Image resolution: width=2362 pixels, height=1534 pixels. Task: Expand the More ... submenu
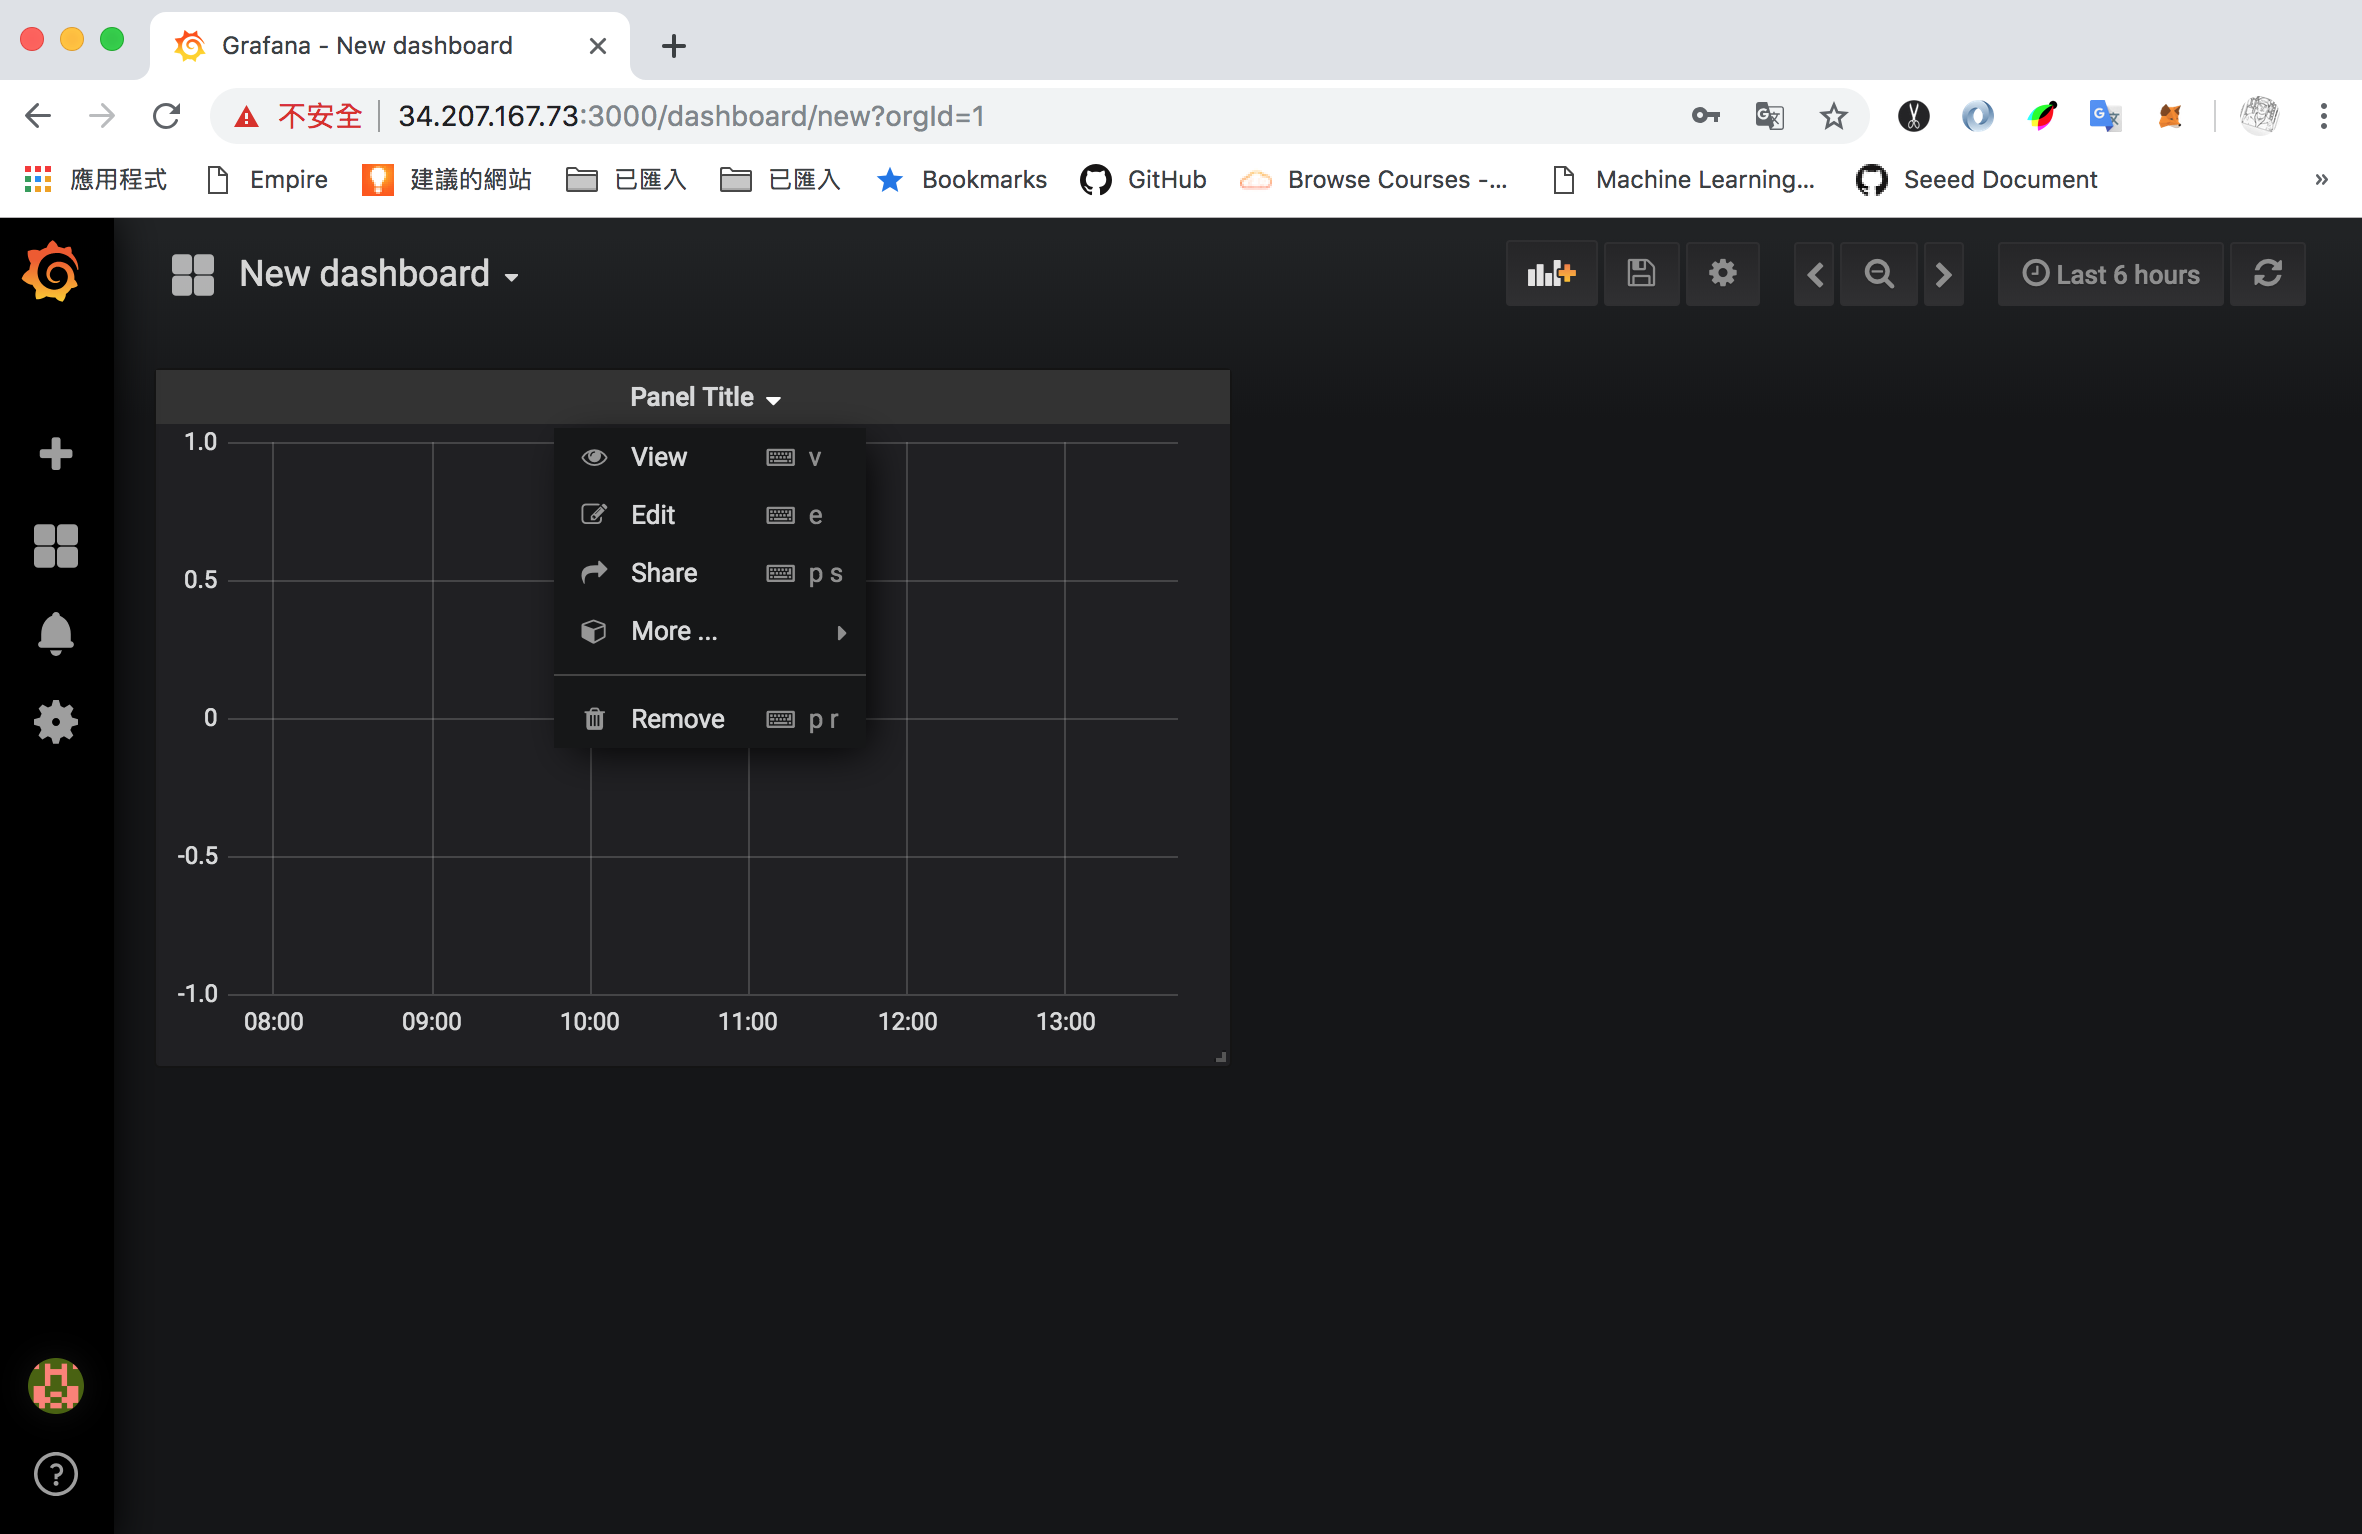tap(711, 631)
